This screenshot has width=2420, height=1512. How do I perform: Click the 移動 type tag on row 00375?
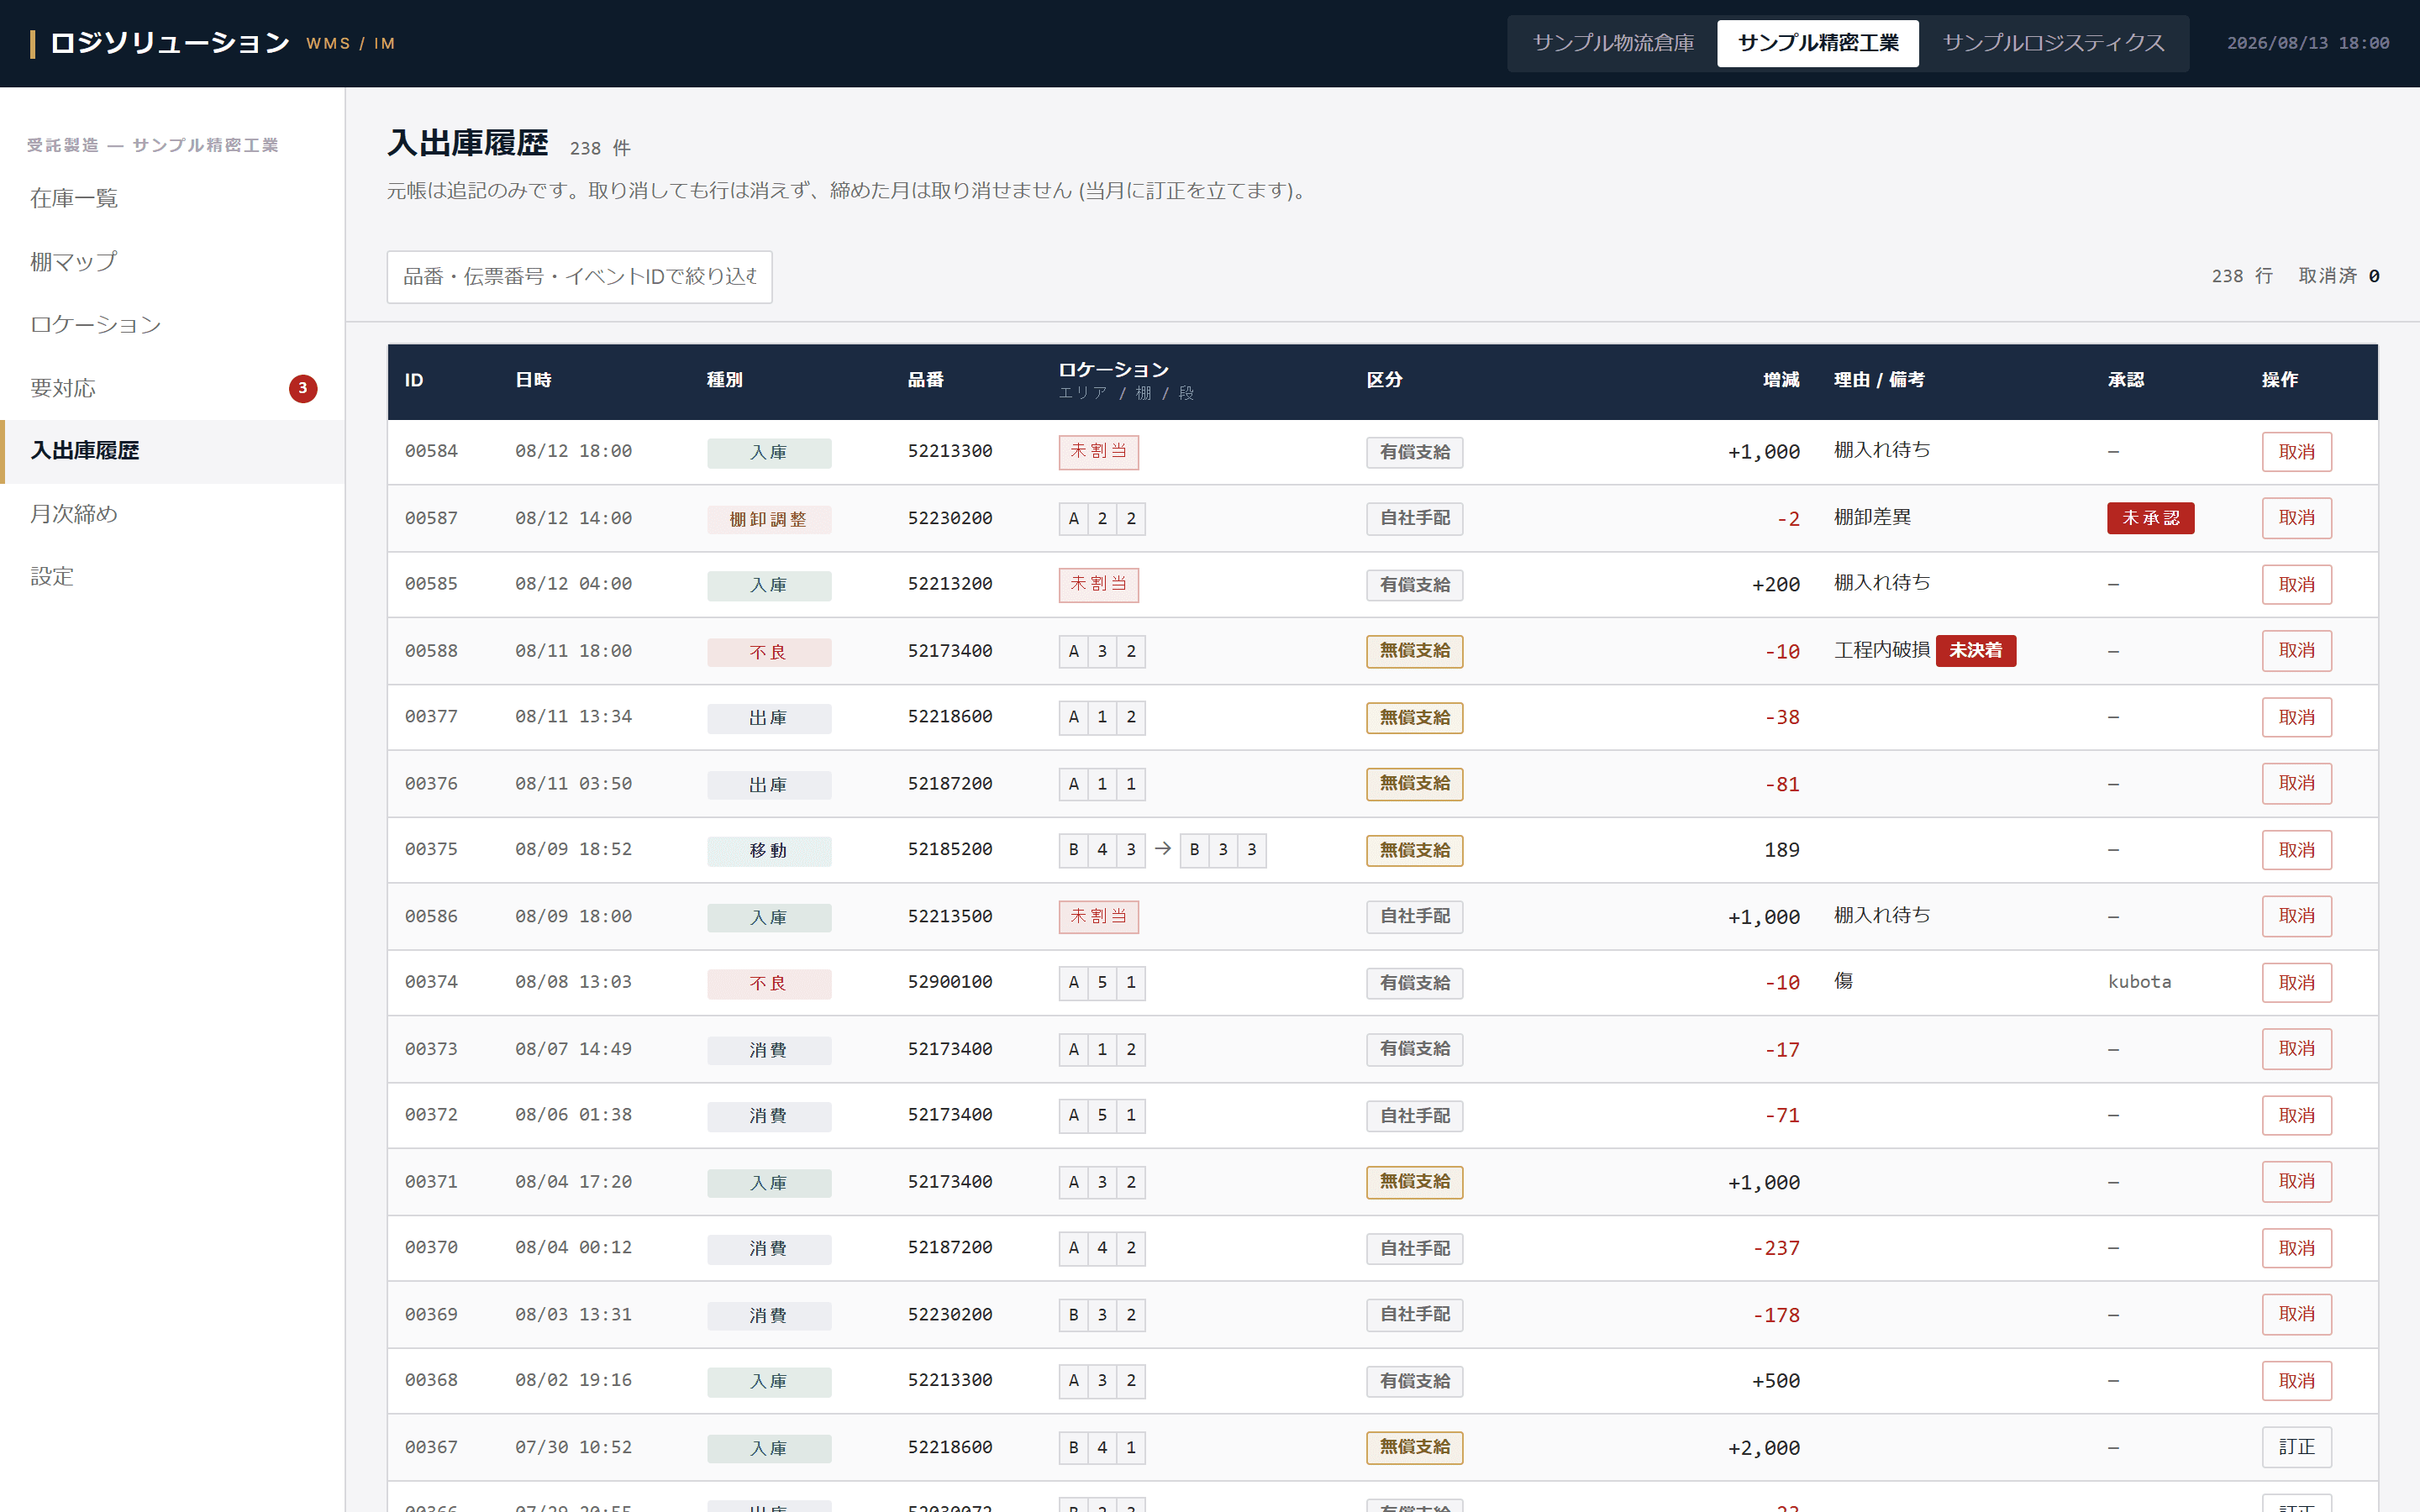tap(768, 851)
